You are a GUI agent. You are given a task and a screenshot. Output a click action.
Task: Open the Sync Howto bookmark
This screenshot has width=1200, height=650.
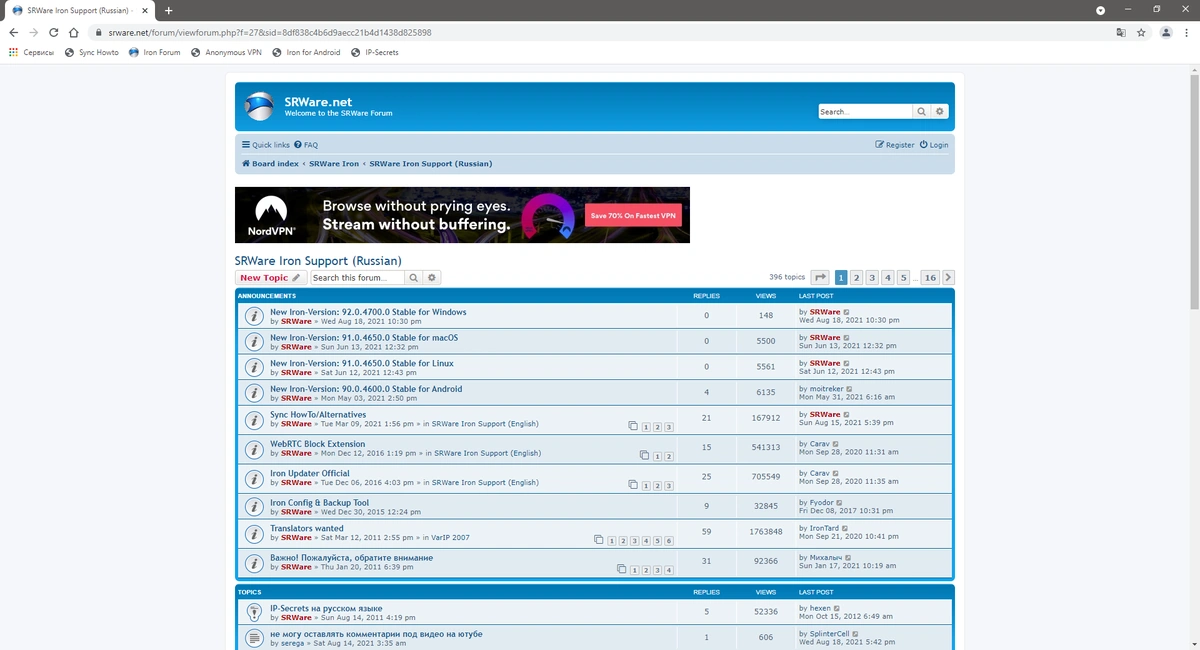point(91,52)
